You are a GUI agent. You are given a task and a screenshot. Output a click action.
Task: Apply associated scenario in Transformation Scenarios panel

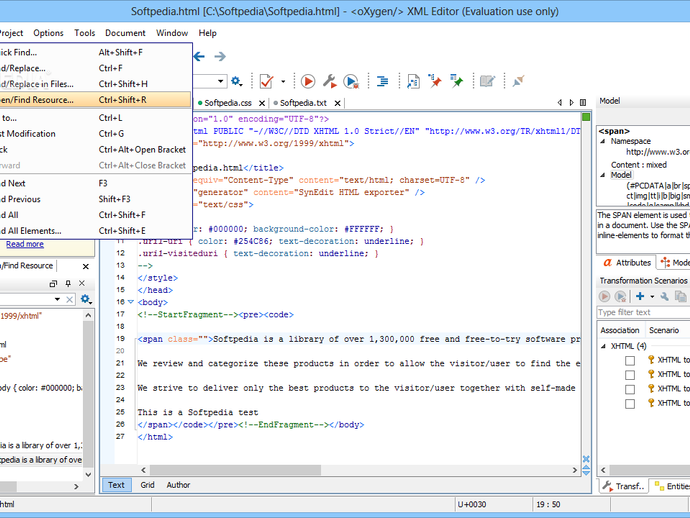(605, 297)
